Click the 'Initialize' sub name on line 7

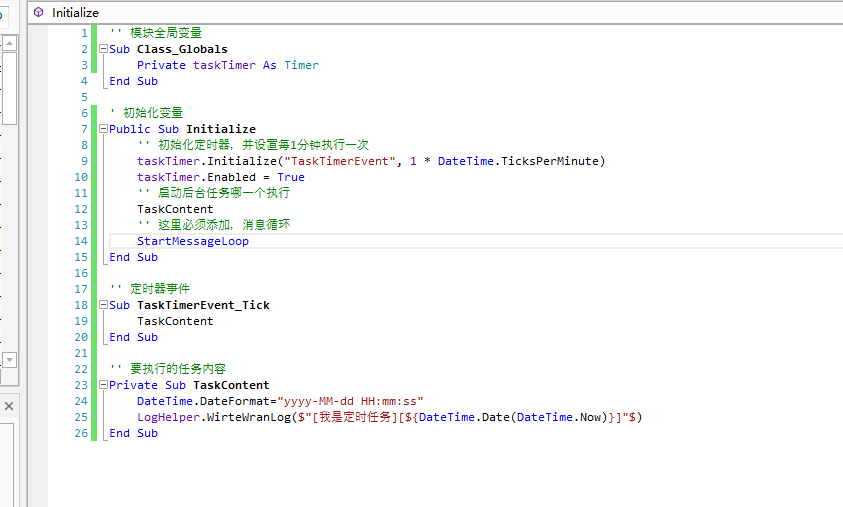221,129
